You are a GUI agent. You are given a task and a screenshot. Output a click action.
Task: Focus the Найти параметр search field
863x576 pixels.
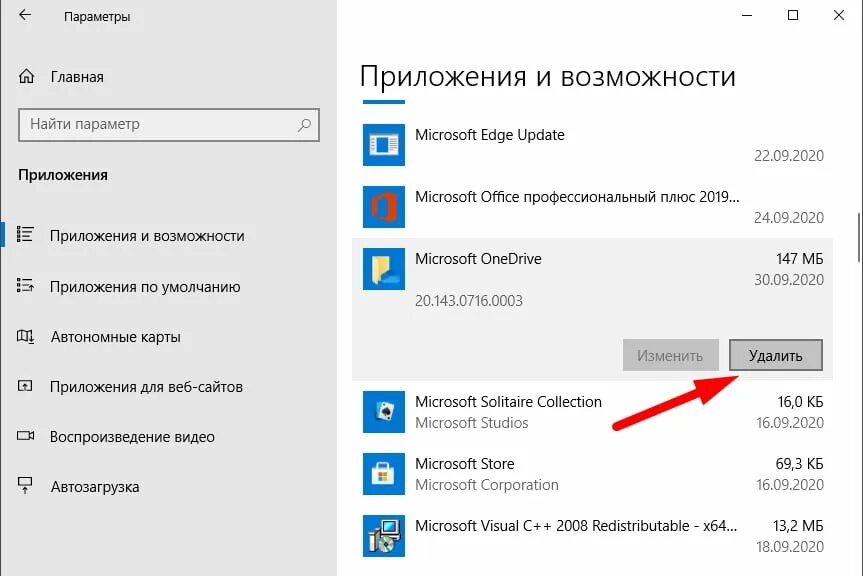[169, 125]
